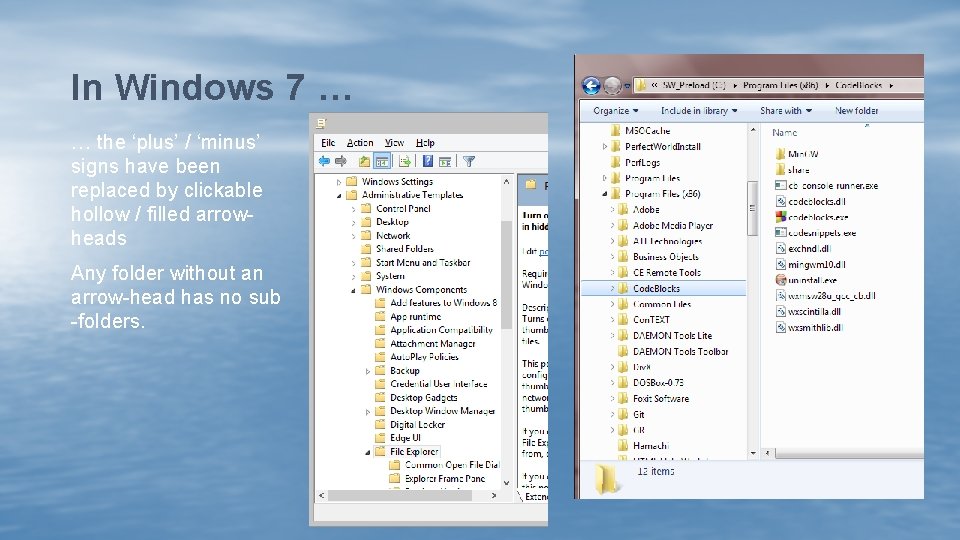Select the Network tree item

pyautogui.click(x=393, y=236)
